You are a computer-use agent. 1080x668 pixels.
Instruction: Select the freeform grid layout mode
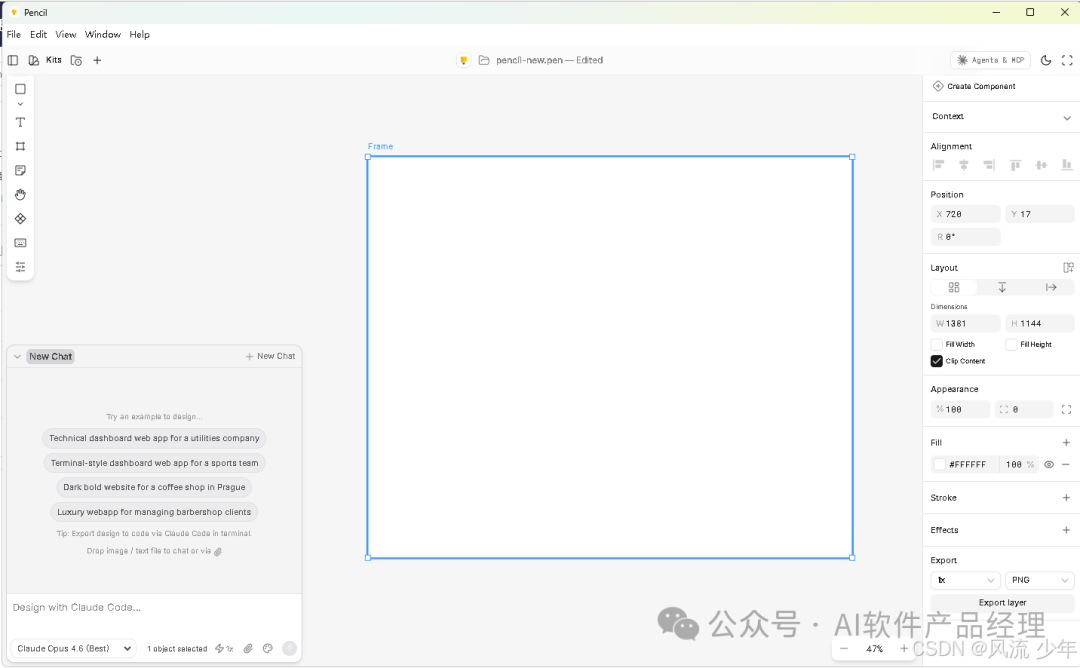[954, 288]
